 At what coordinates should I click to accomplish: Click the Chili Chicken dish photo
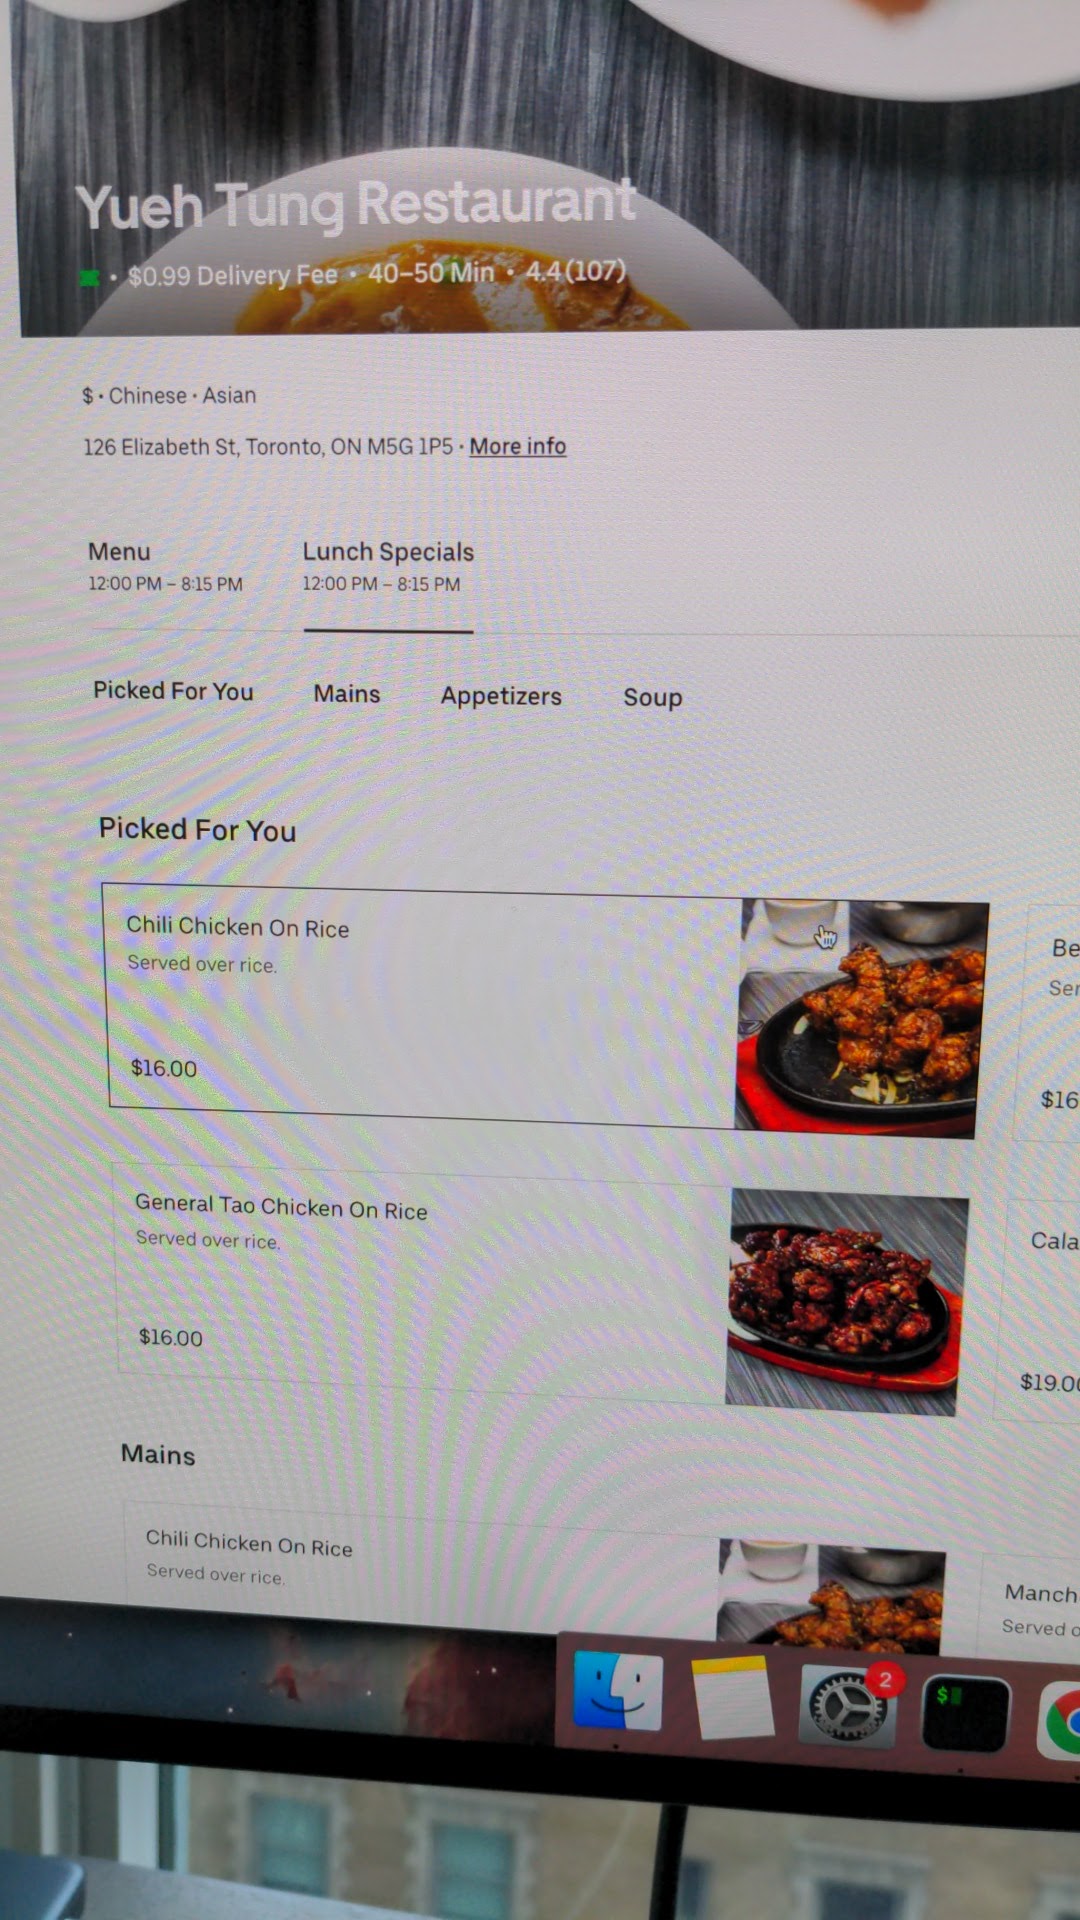click(x=862, y=1018)
